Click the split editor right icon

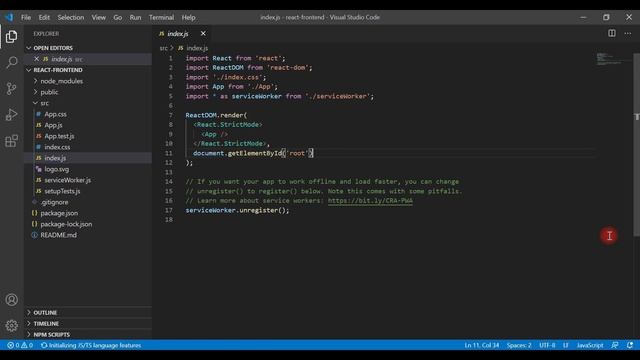(x=611, y=33)
